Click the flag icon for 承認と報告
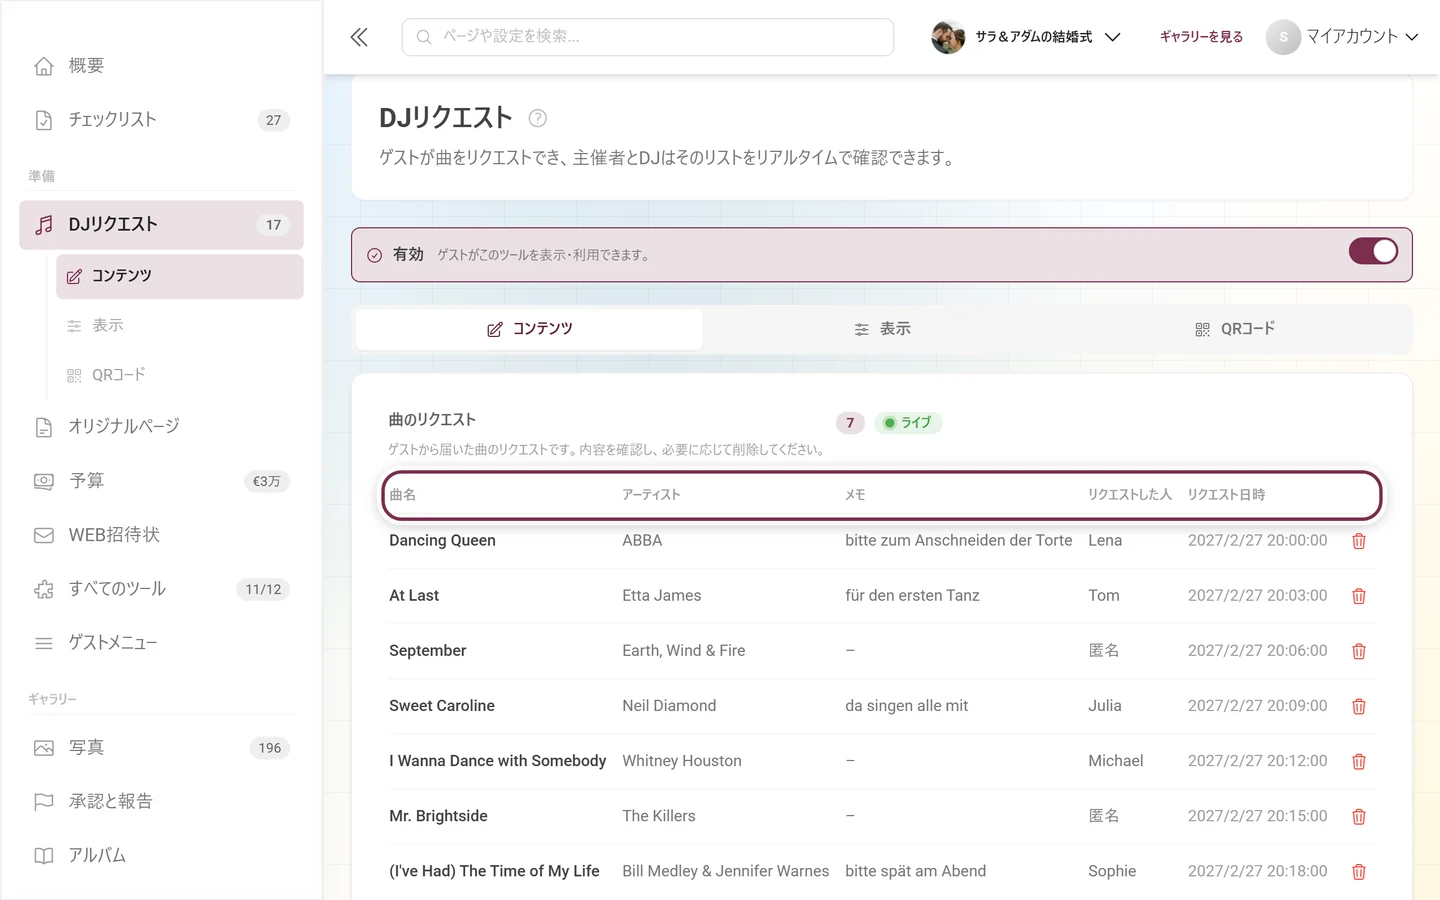 coord(44,802)
